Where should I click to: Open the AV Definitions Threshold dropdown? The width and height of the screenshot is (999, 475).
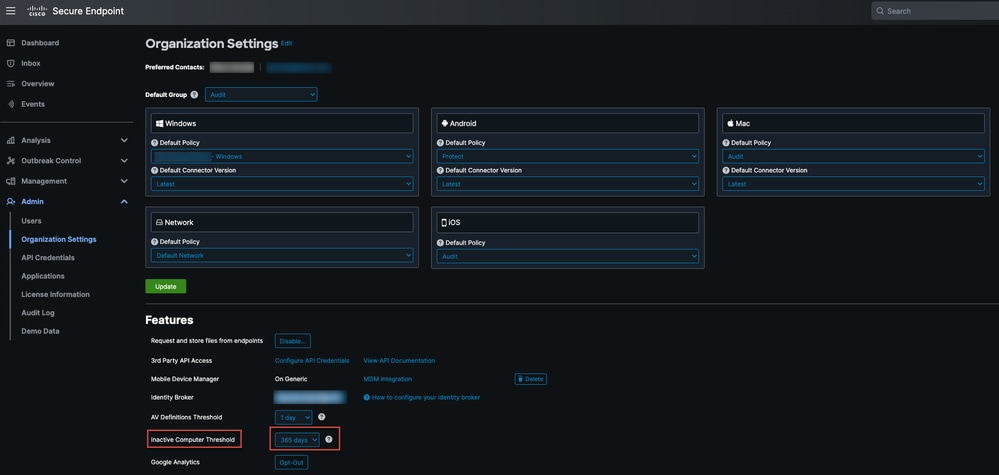point(294,418)
